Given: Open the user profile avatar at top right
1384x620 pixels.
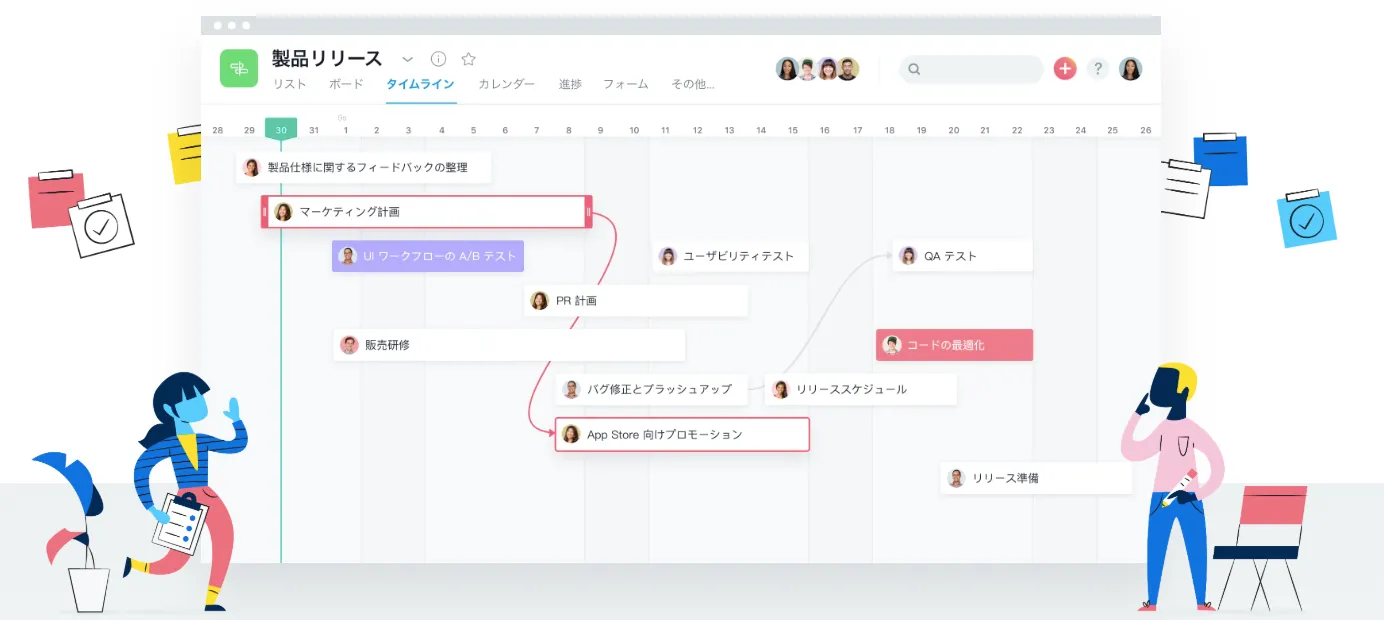Looking at the screenshot, I should 1130,69.
